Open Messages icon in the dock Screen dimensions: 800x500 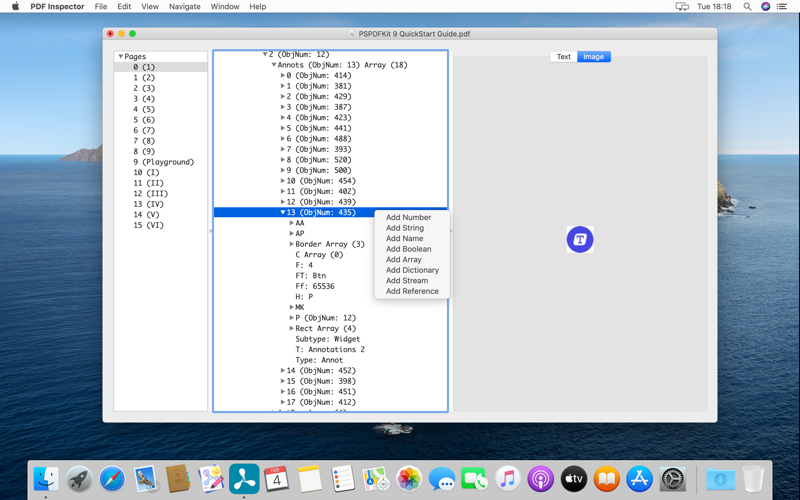coord(442,479)
